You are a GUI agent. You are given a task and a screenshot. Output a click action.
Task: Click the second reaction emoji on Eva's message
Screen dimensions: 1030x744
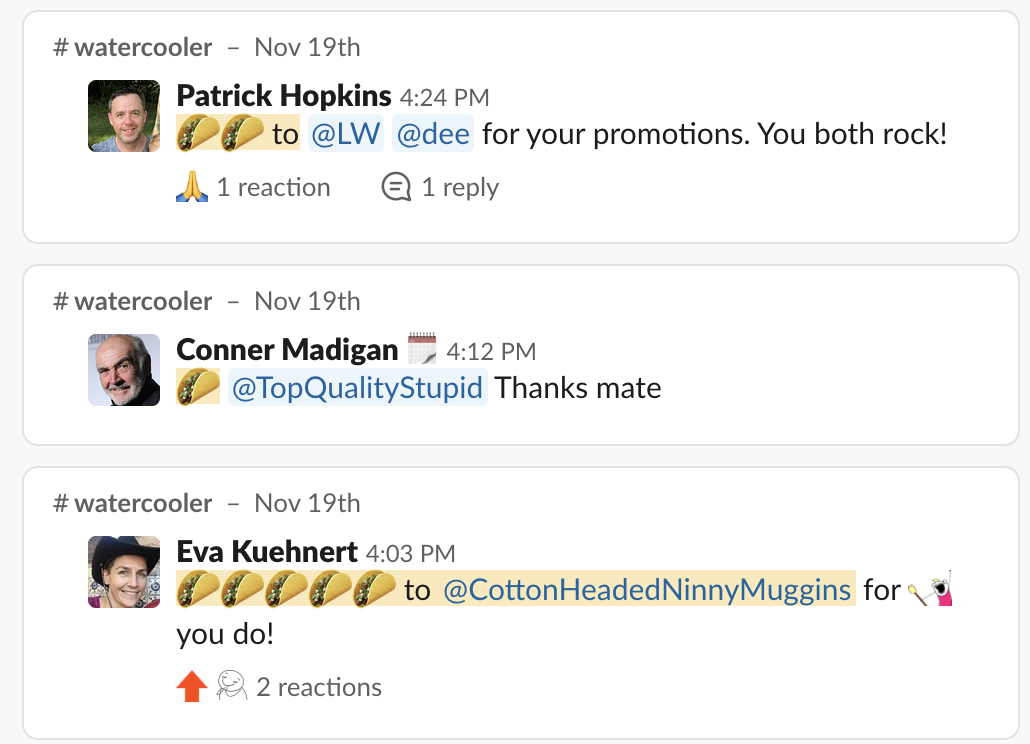point(232,687)
